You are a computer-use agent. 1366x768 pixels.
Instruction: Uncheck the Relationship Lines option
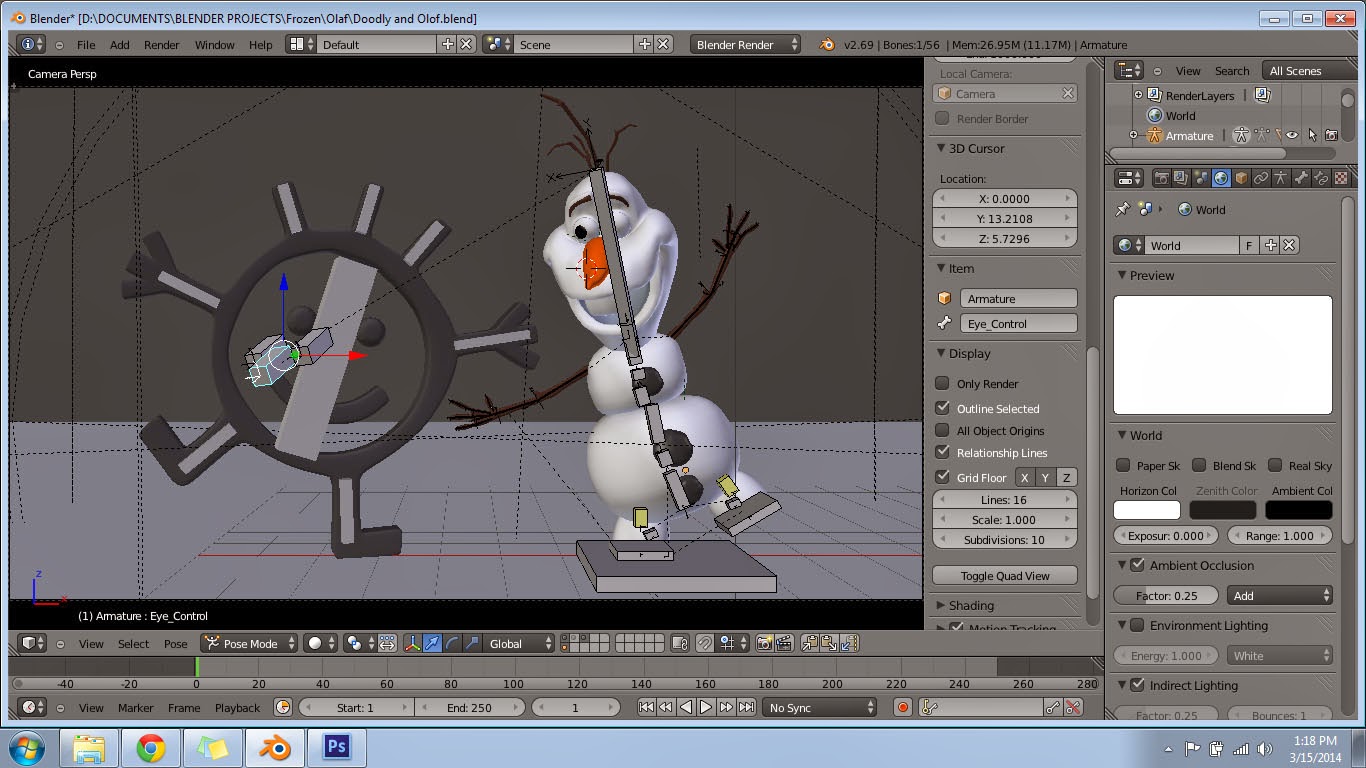pos(942,452)
